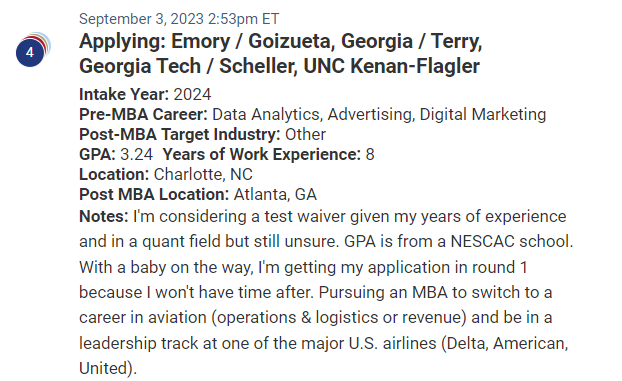Click the Post-MBA Target Industry value "Other"
Image resolution: width=622 pixels, height=381 pixels.
point(305,135)
